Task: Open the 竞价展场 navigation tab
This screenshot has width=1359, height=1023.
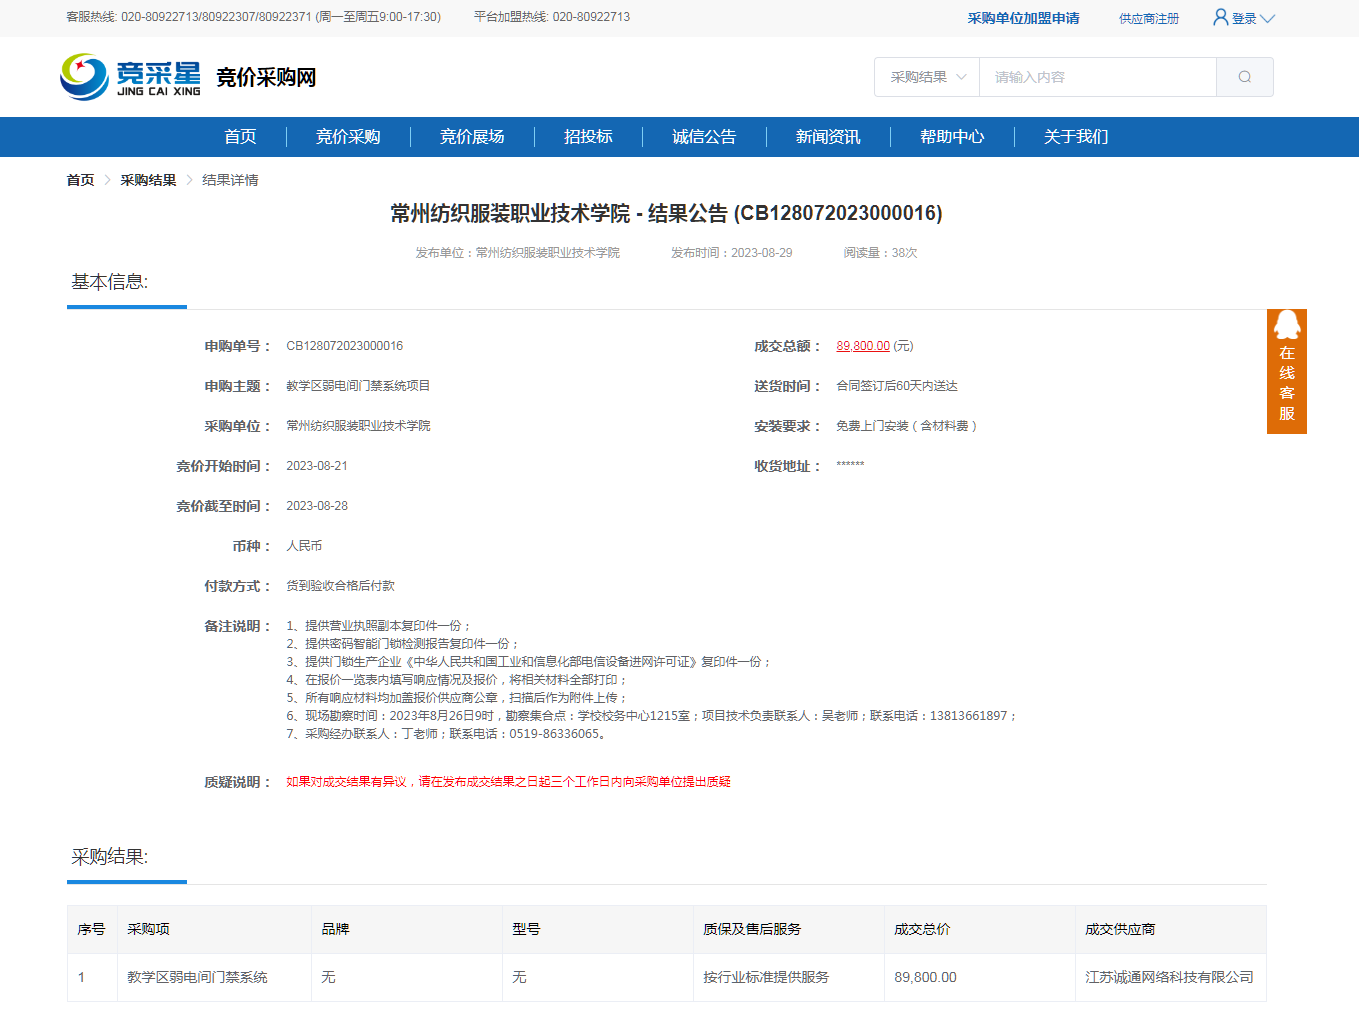Action: point(472,137)
